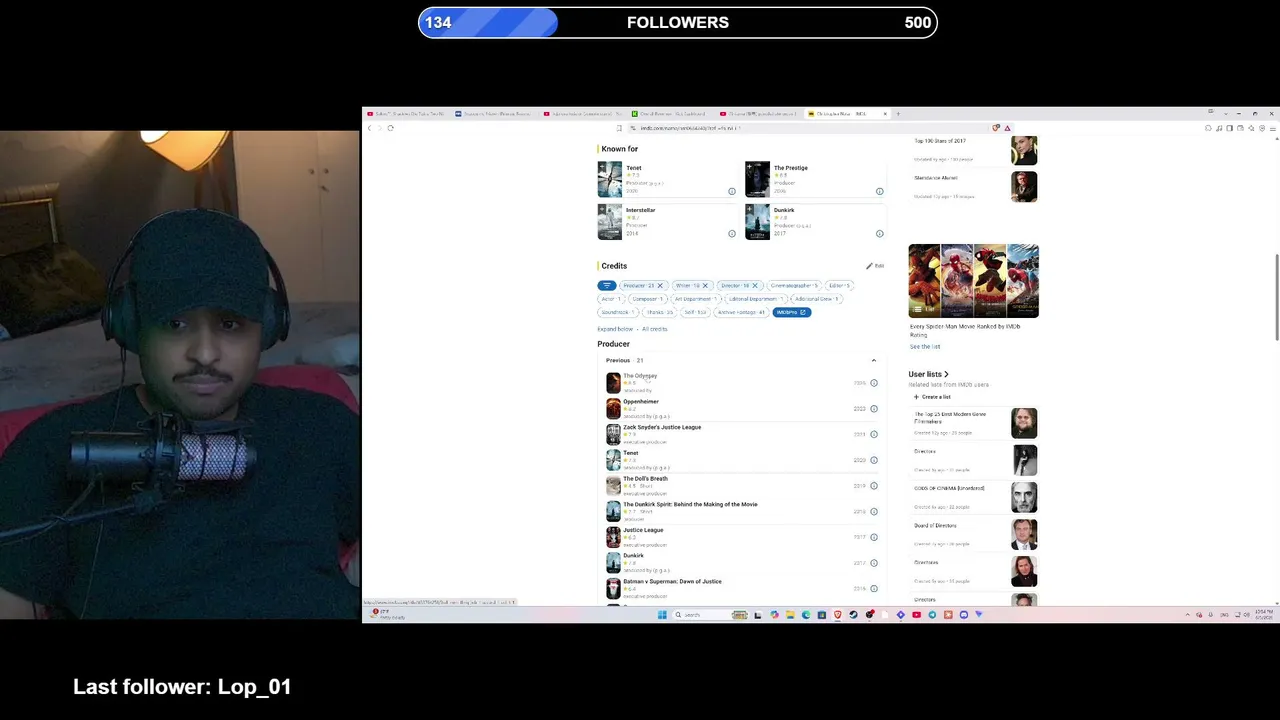
Task: Open the All credits link
Action: pyautogui.click(x=655, y=329)
